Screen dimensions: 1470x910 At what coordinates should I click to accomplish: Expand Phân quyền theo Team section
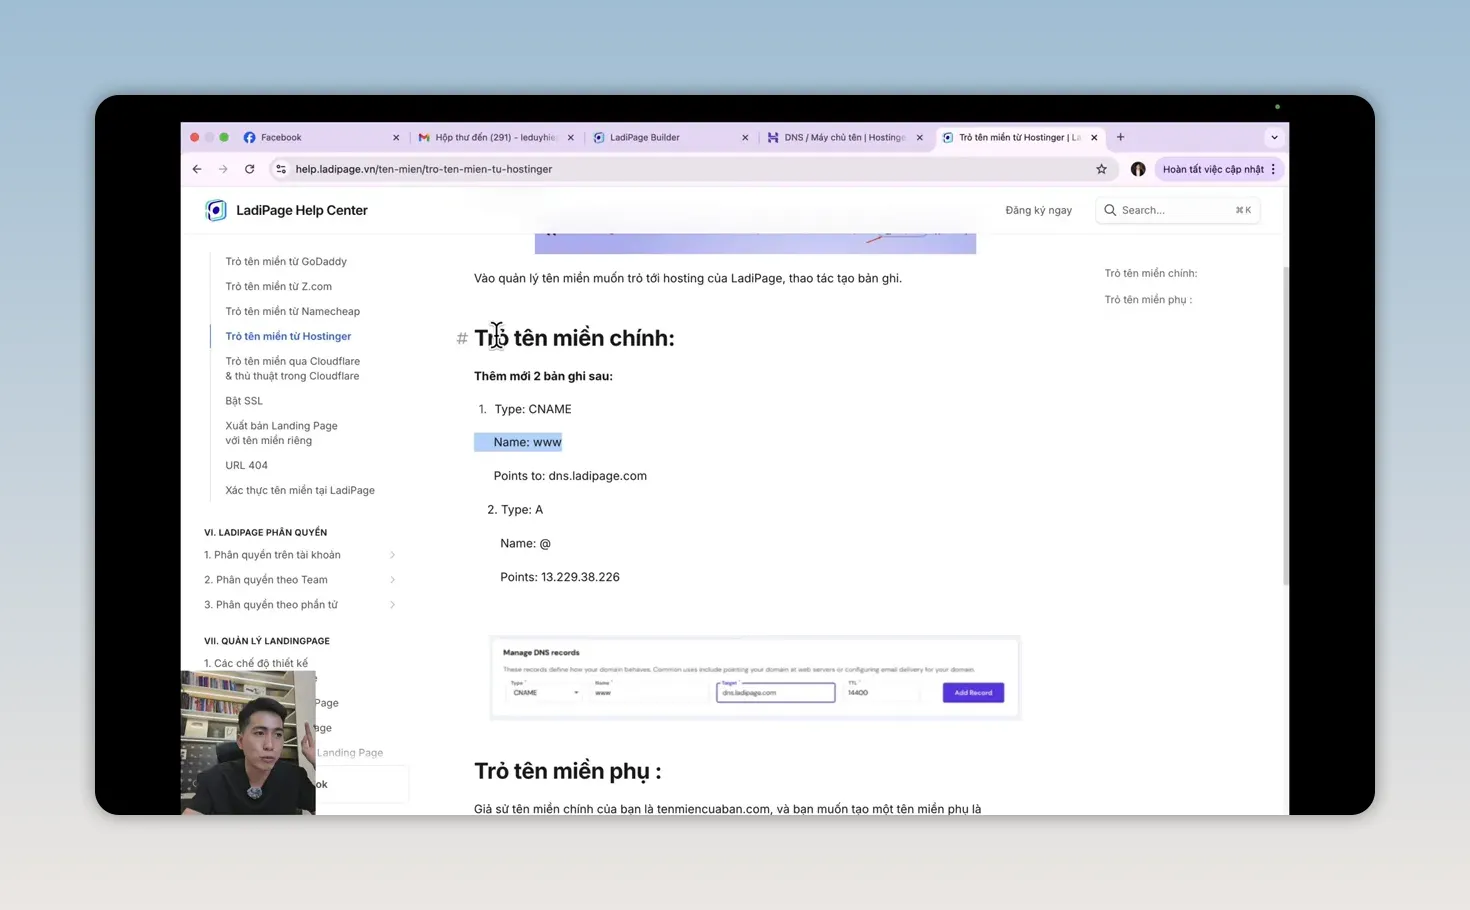click(x=392, y=580)
